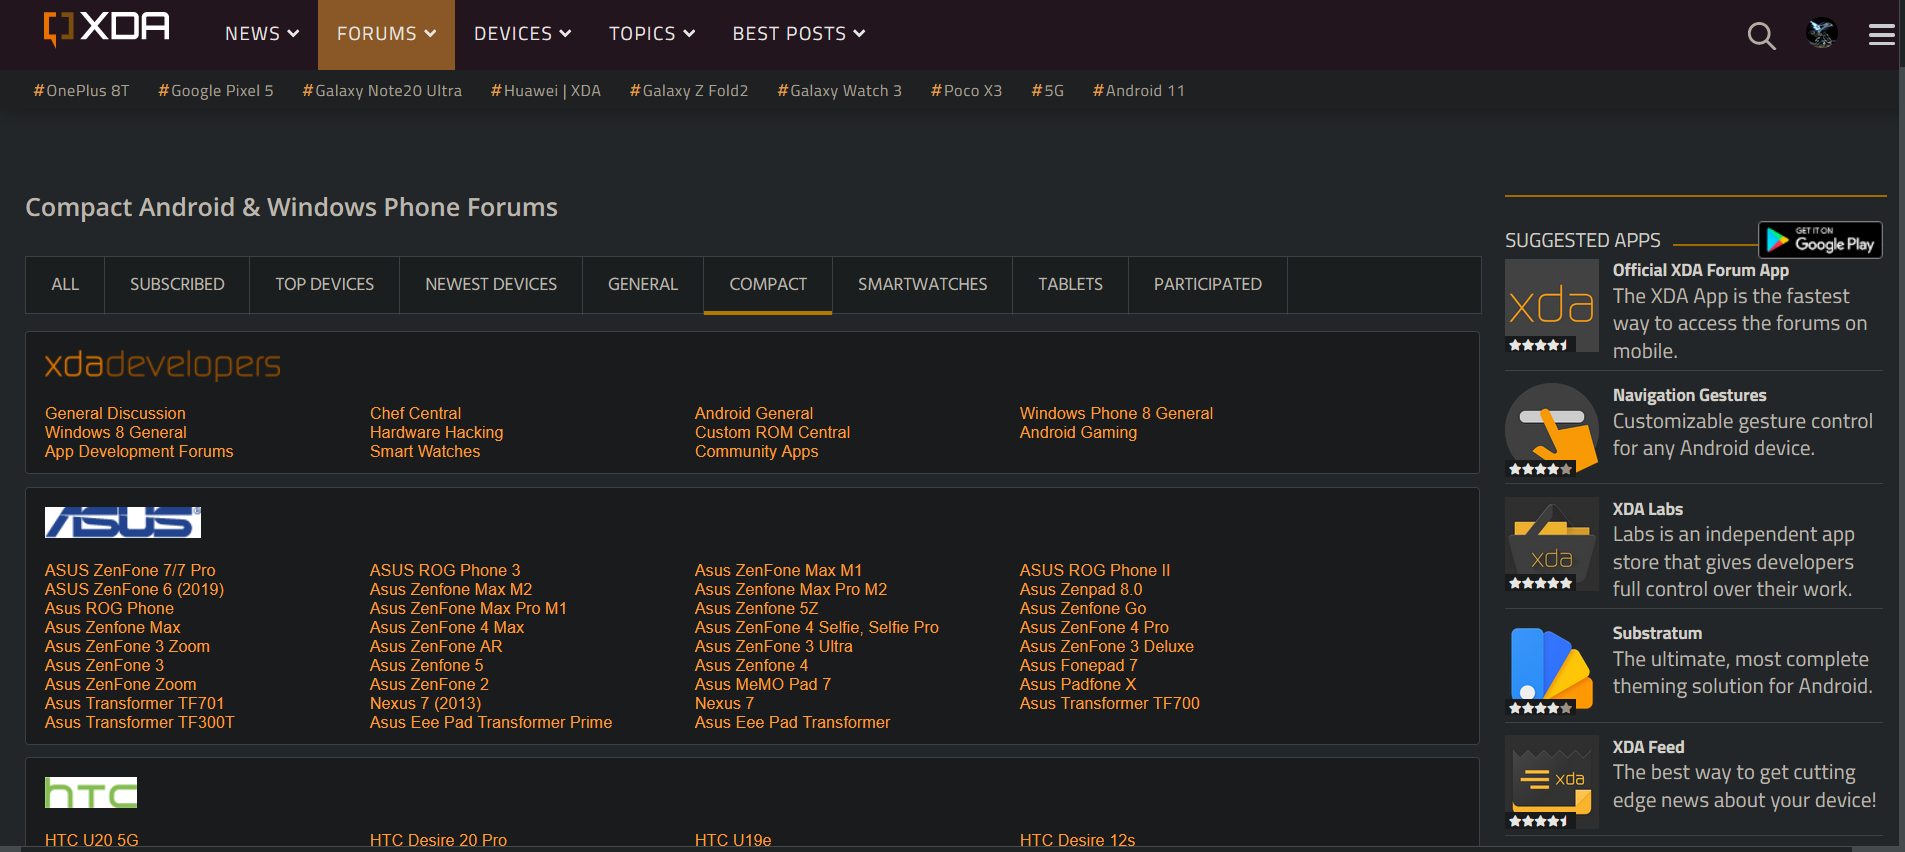Switch to the ALL tab
This screenshot has width=1905, height=852.
point(65,285)
